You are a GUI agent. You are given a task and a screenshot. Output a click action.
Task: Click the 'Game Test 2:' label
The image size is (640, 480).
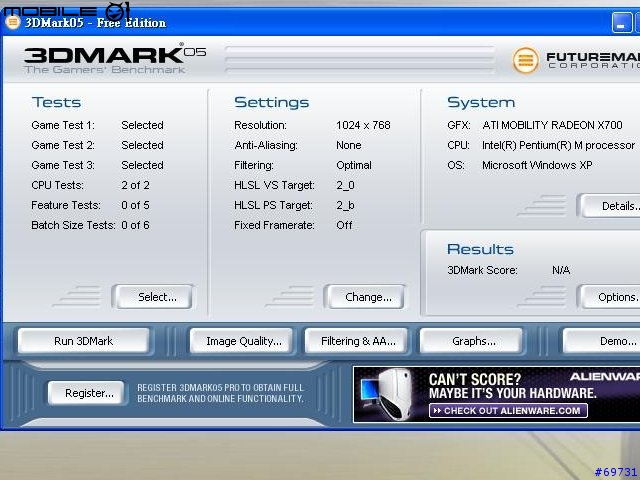tap(63, 145)
